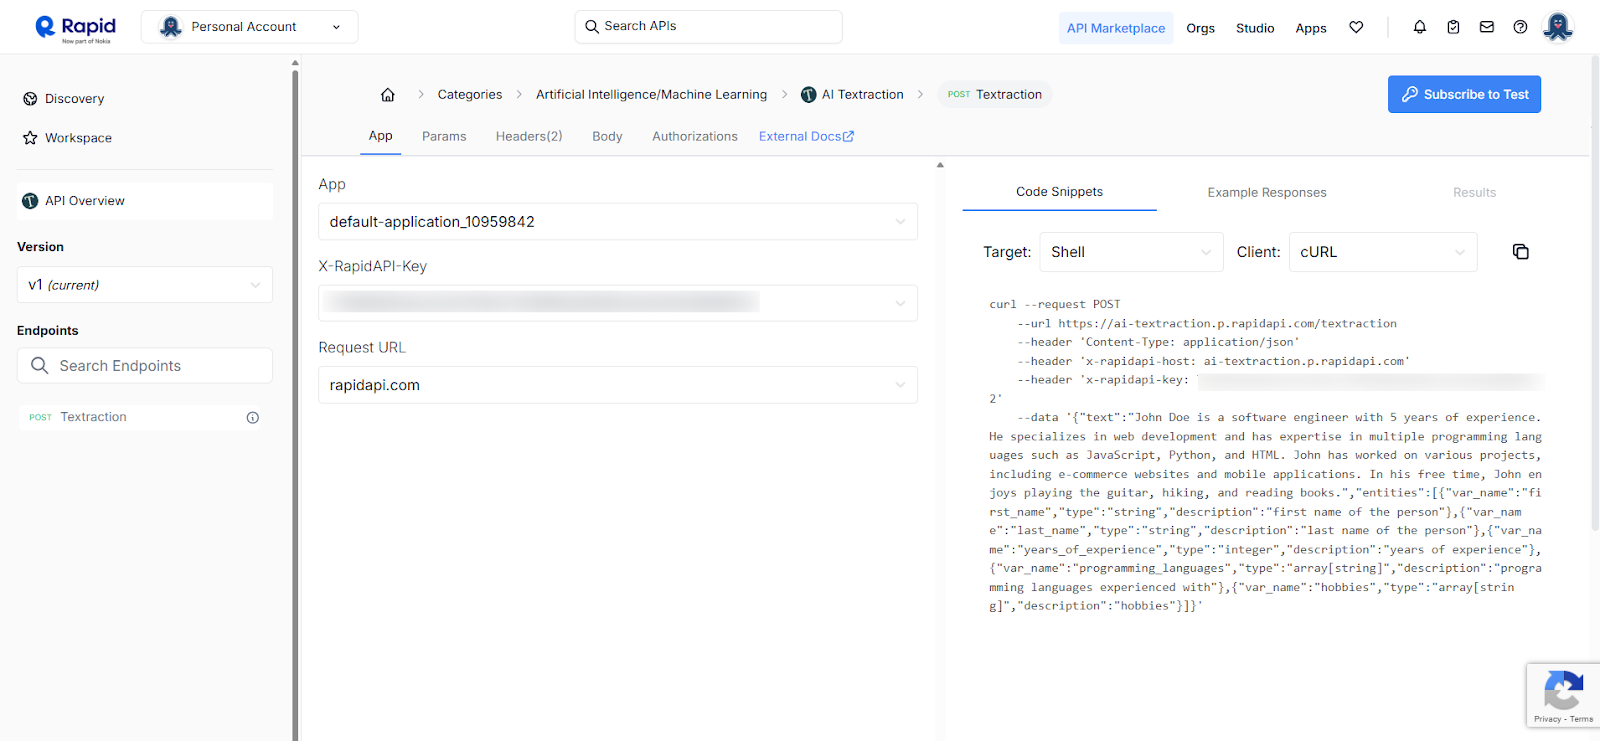Click the AI Textraction breadcrumb logo
The width and height of the screenshot is (1600, 741).
tap(809, 95)
